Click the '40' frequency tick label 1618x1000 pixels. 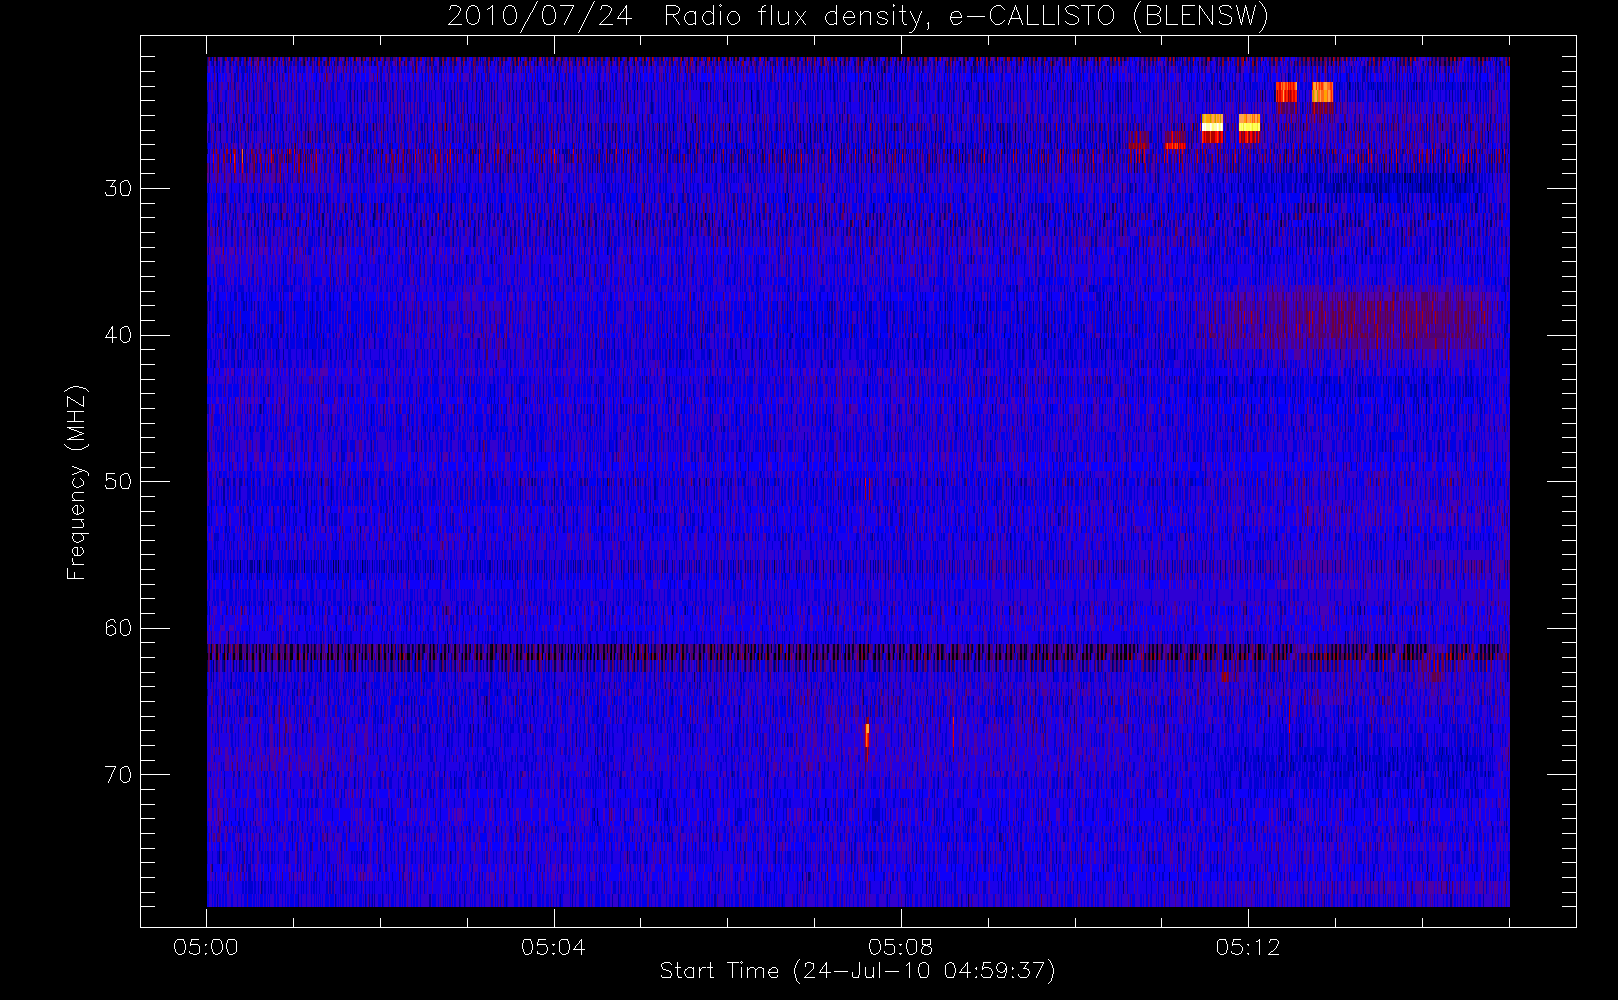118,335
